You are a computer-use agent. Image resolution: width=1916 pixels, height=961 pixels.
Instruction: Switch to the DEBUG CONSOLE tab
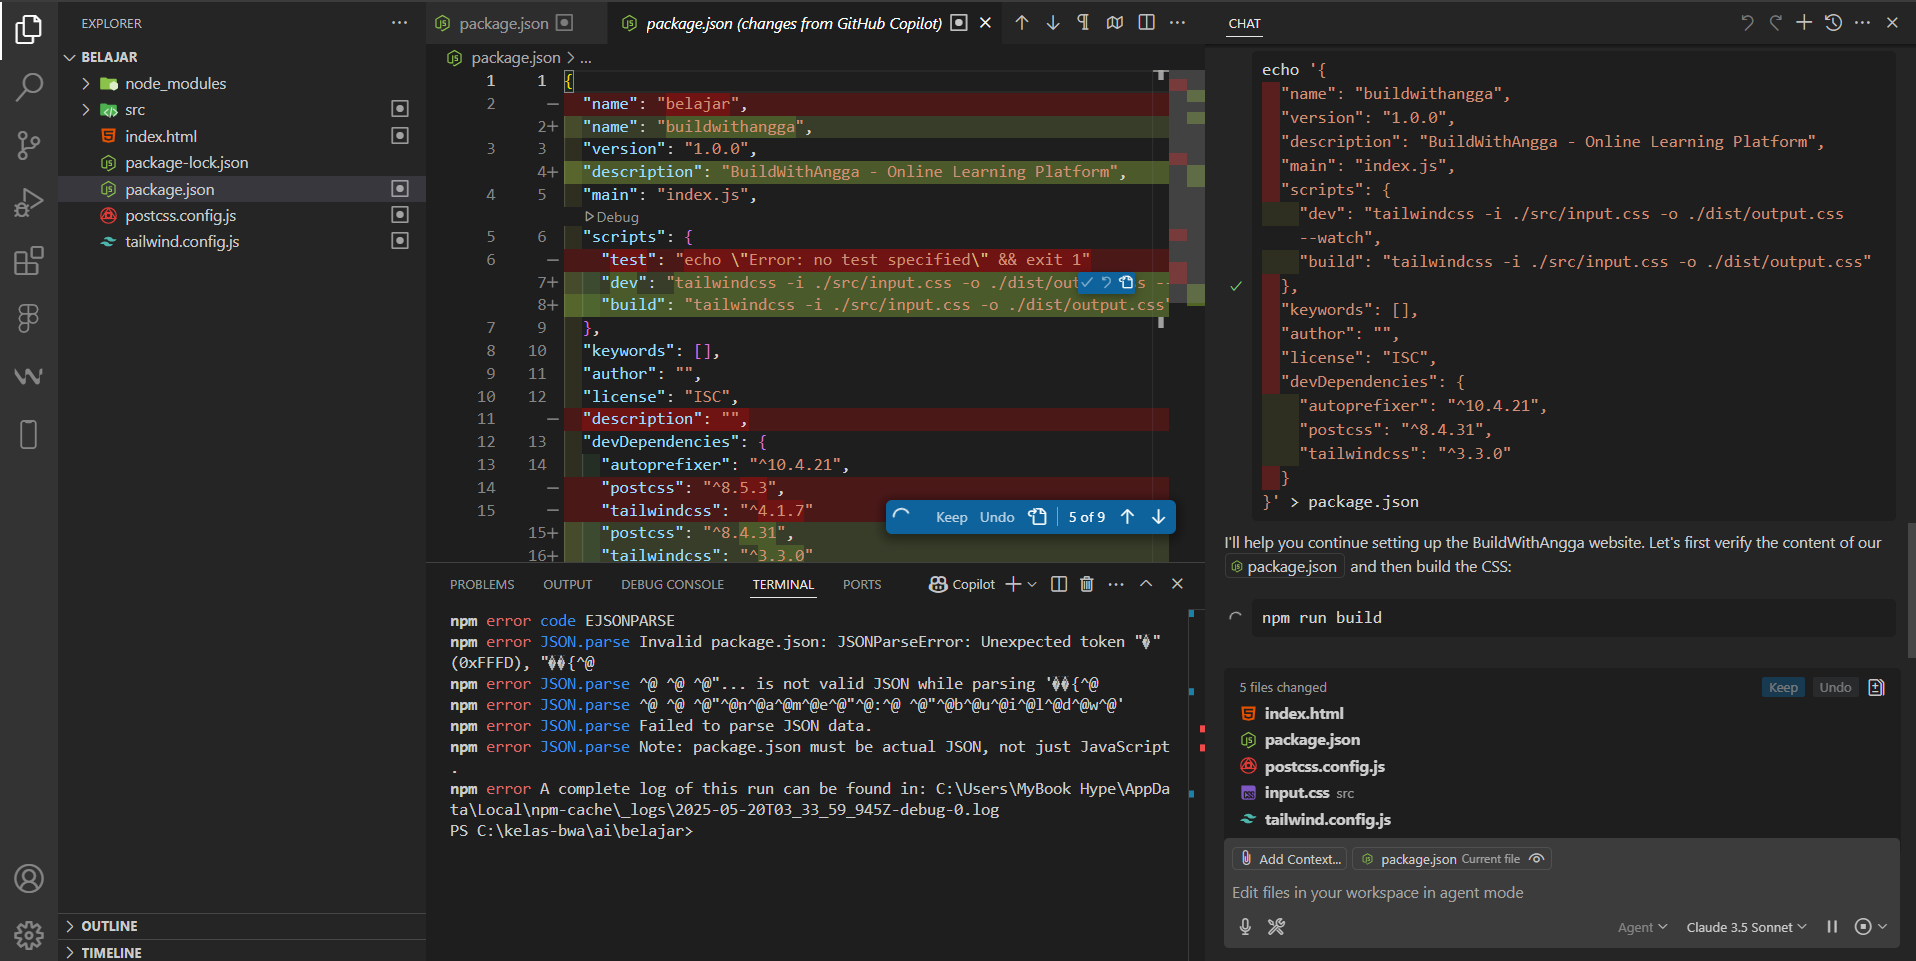pos(672,585)
